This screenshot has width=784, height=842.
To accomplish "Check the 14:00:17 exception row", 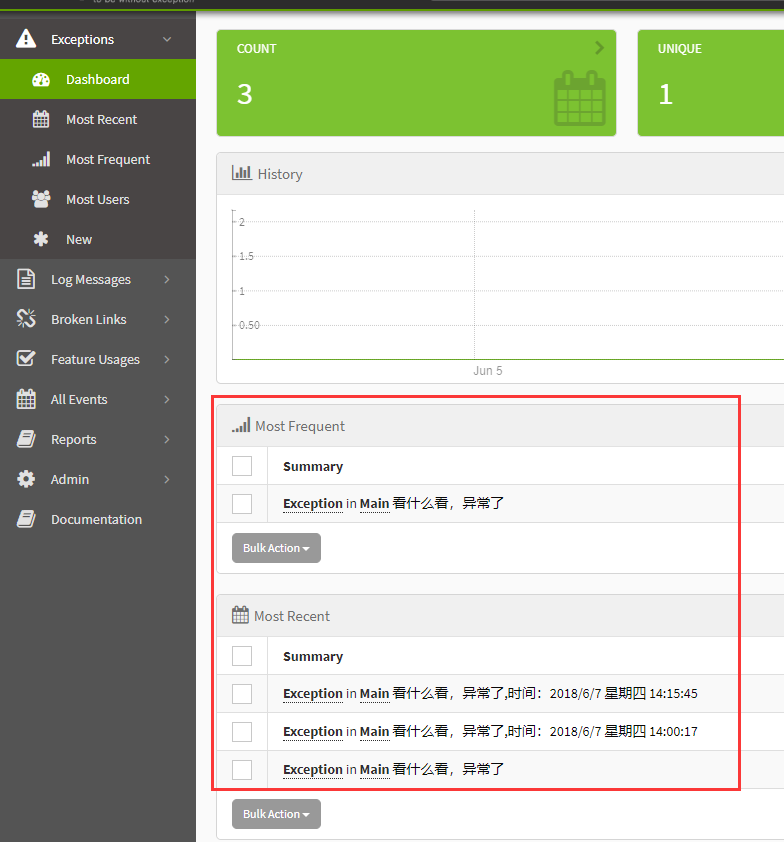I will click(242, 731).
